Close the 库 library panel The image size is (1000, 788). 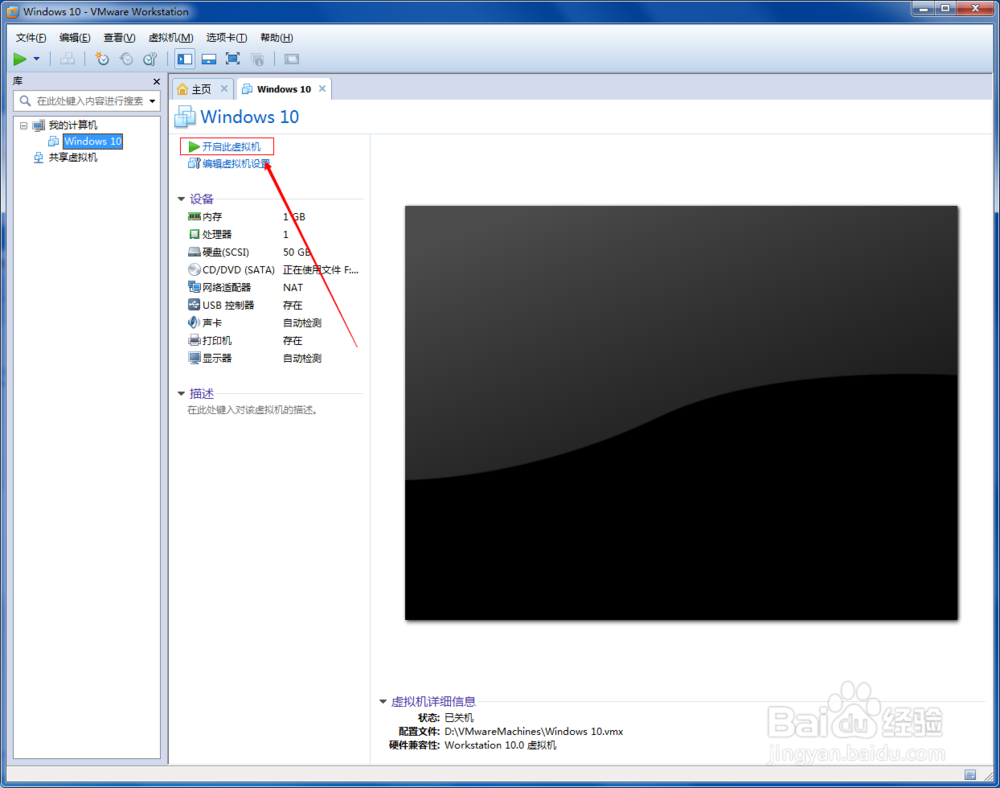tap(156, 82)
